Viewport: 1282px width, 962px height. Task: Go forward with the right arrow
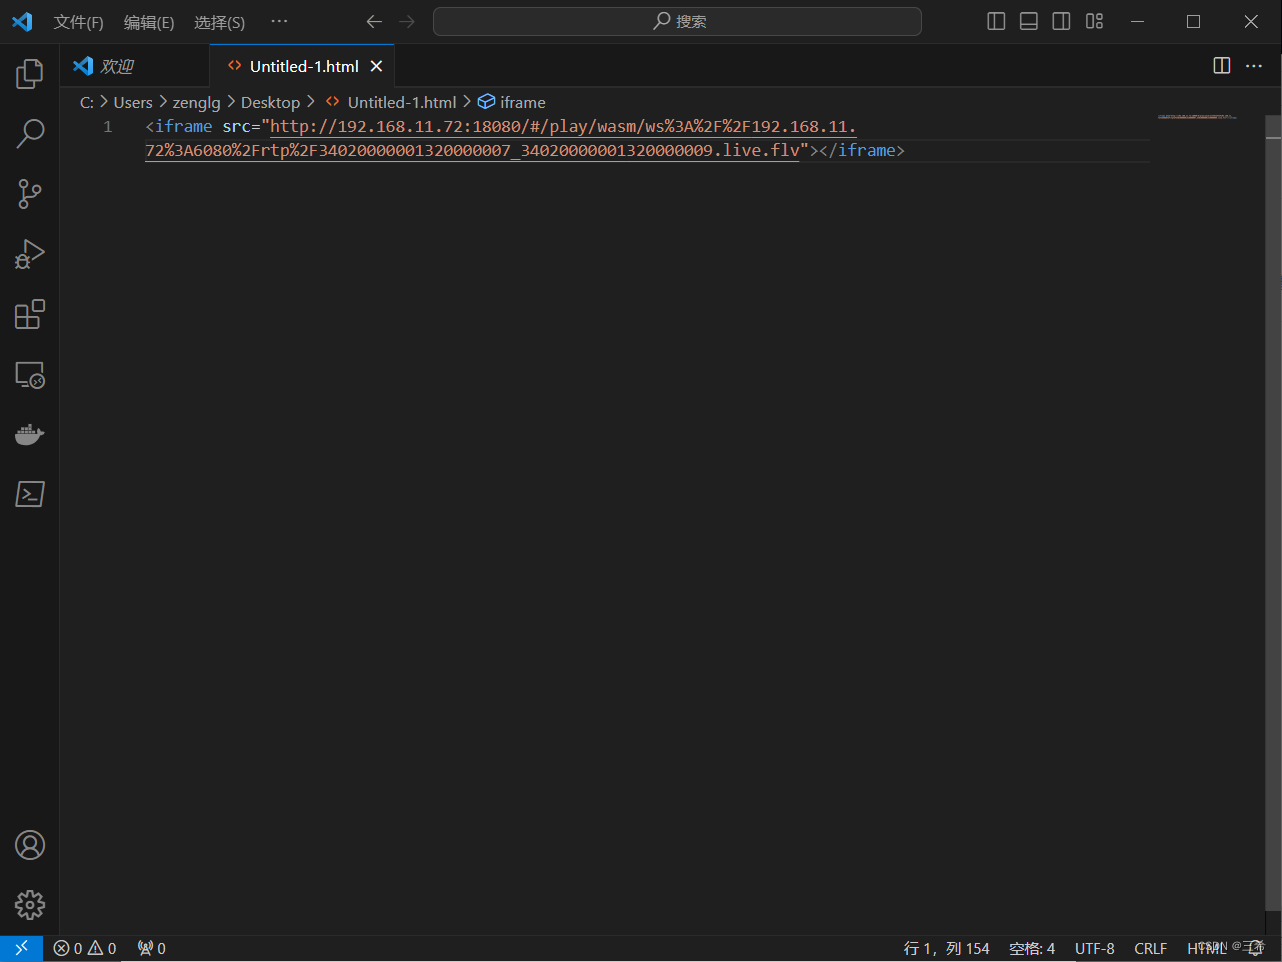tap(407, 22)
